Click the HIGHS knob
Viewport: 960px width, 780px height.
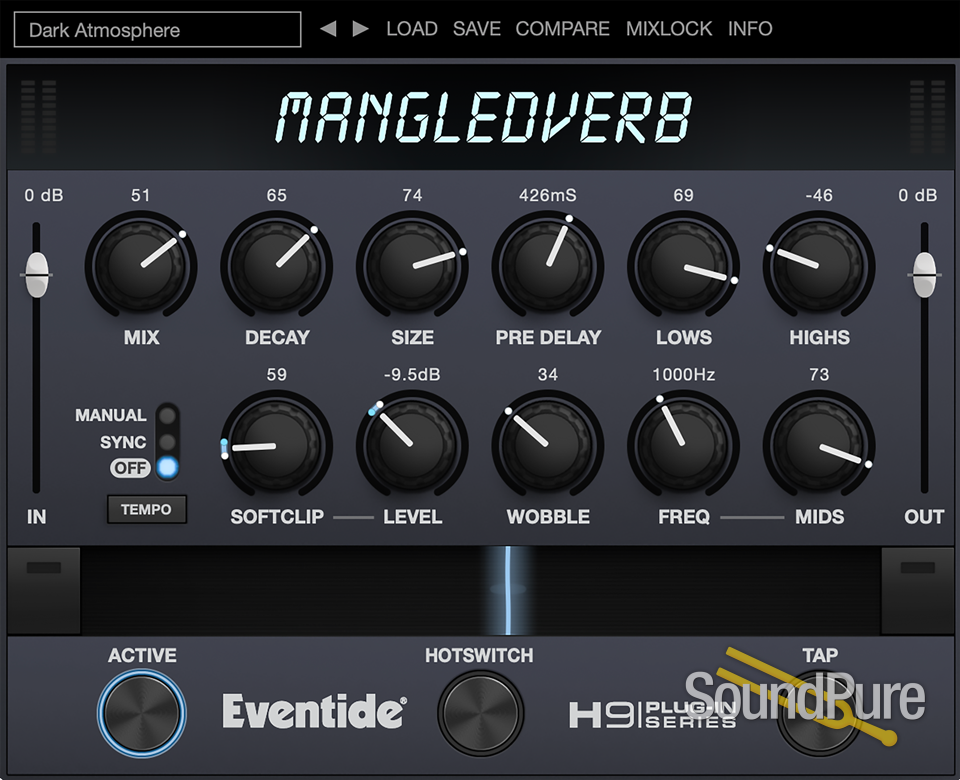click(x=819, y=265)
